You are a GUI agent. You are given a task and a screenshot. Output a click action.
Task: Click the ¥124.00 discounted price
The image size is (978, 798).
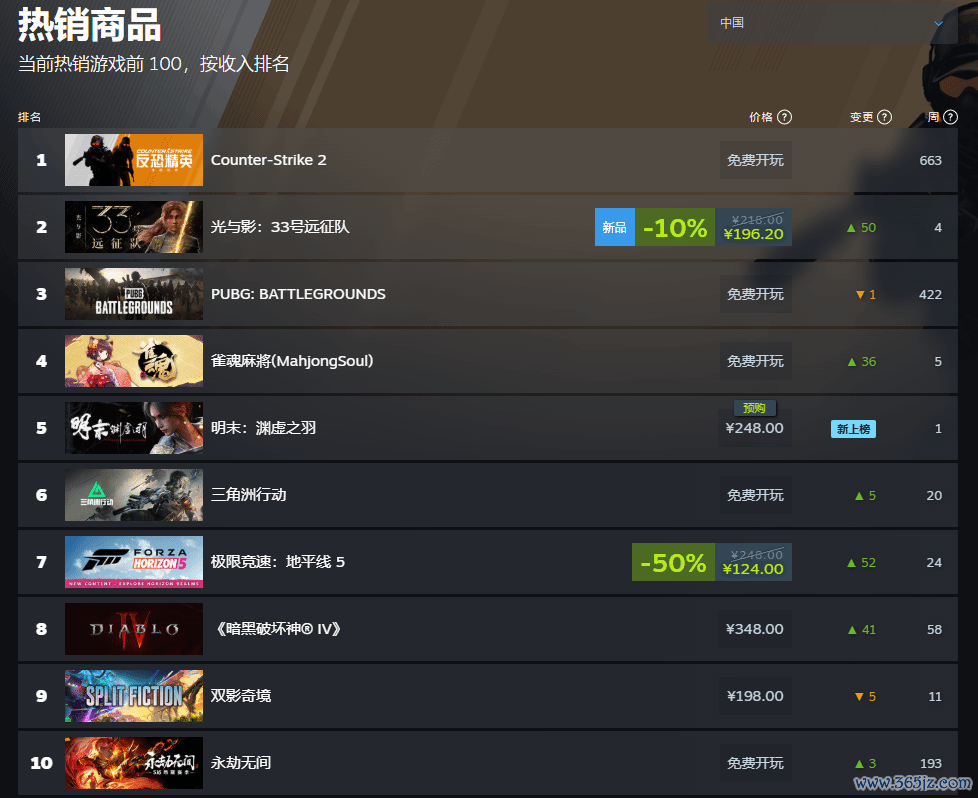[x=753, y=570]
